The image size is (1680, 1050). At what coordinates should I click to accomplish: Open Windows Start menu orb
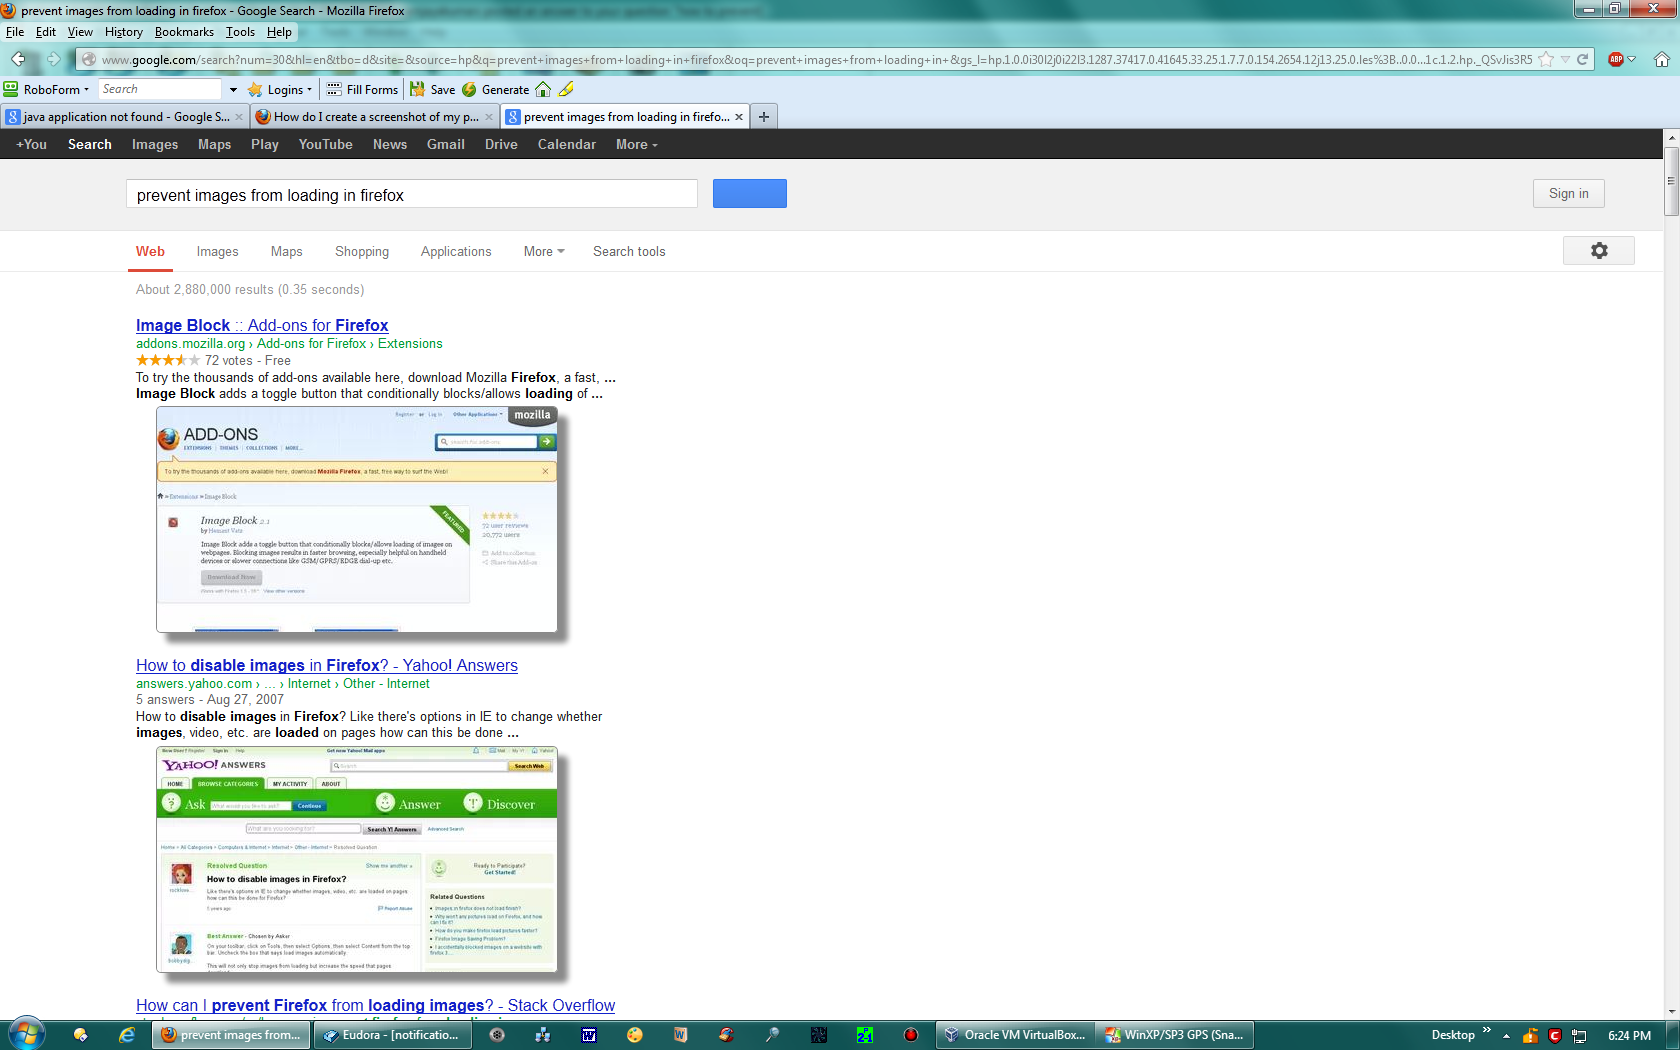pos(26,1034)
